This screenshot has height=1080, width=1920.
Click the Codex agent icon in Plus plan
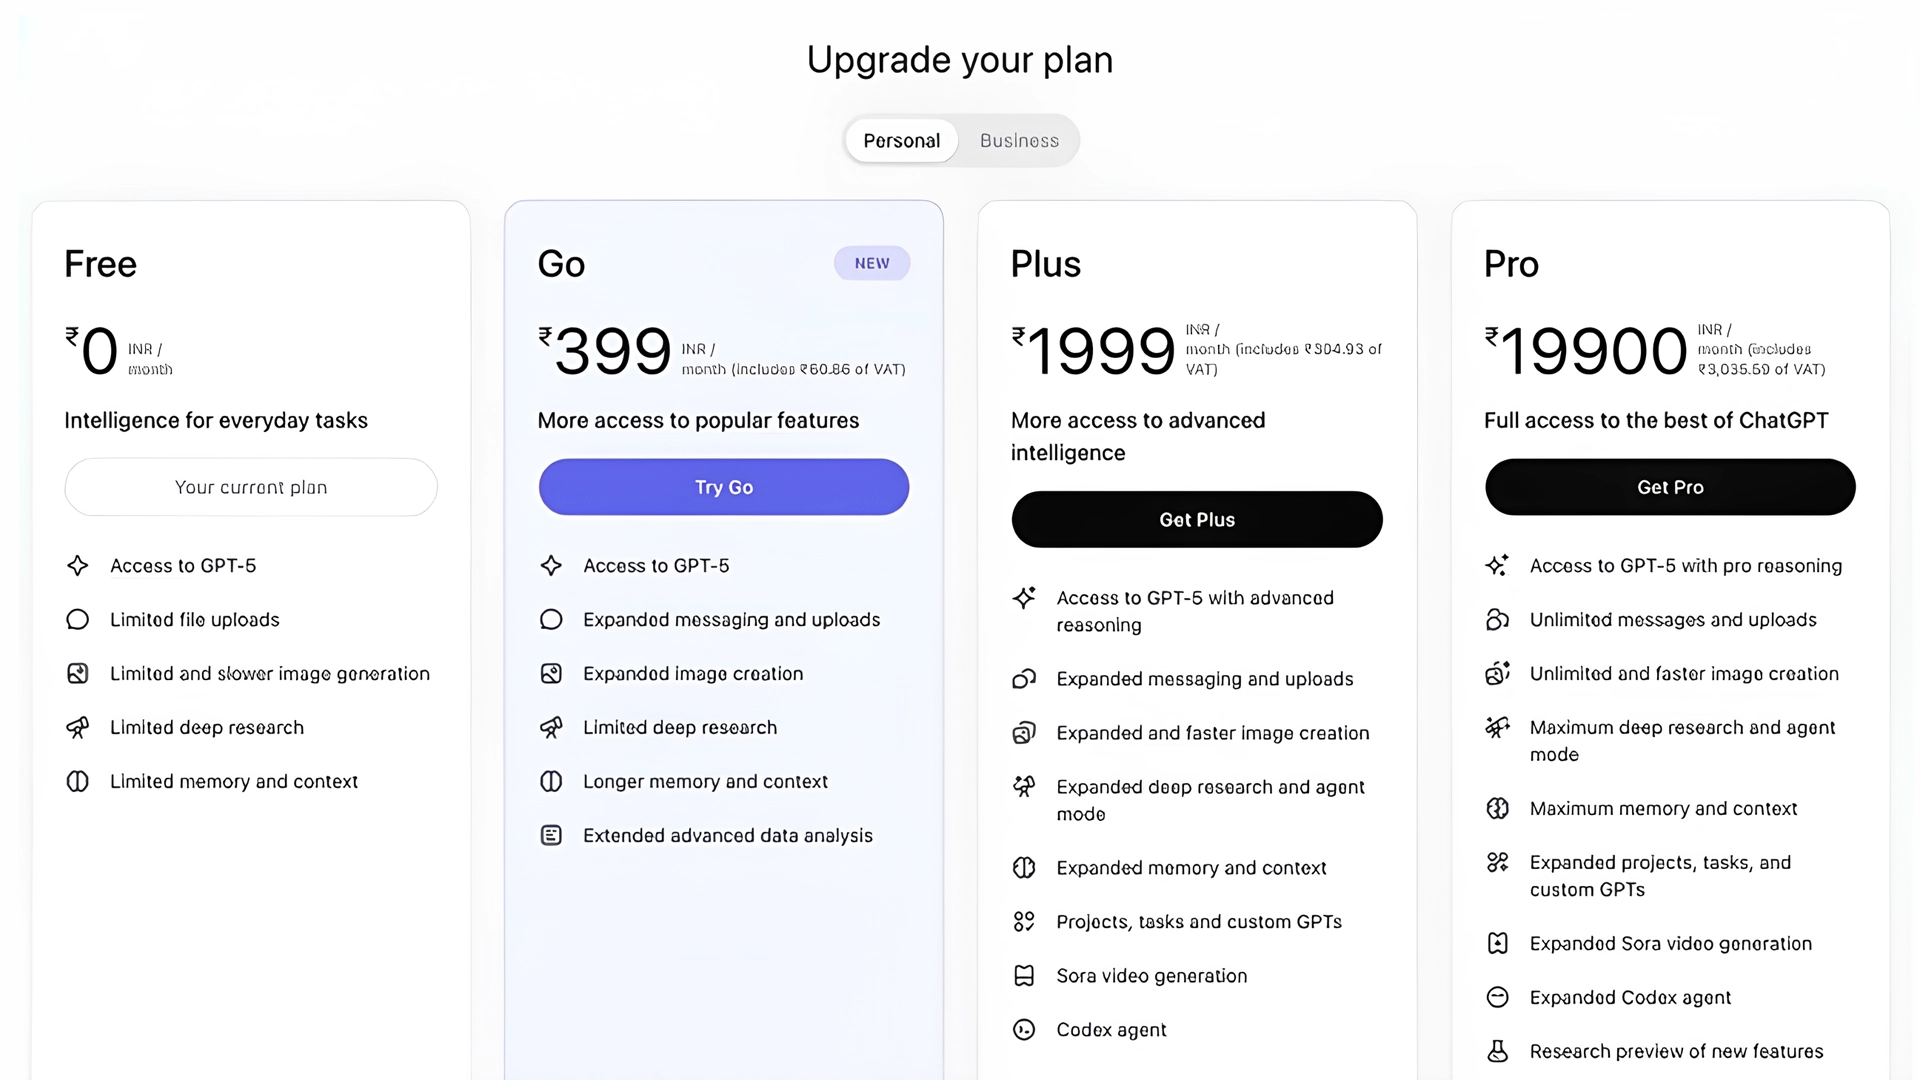point(1024,1030)
